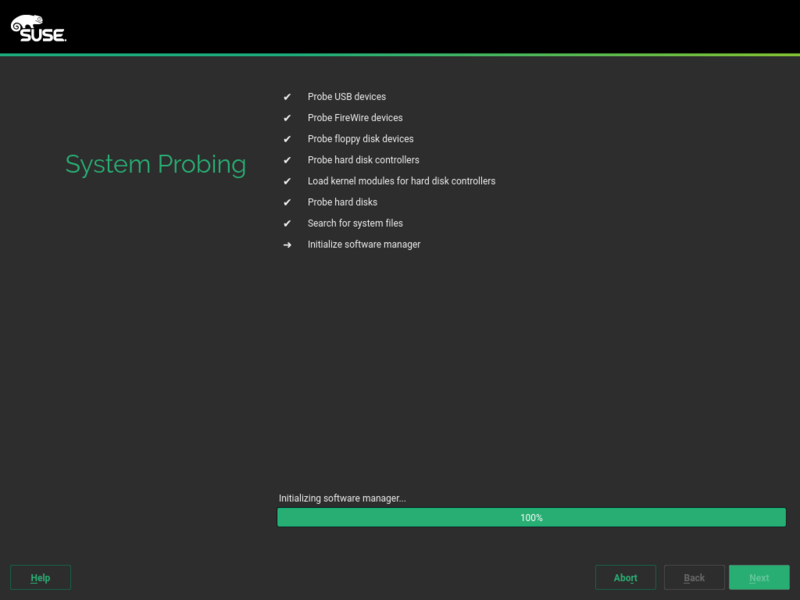The width and height of the screenshot is (800, 600).
Task: Click arrow beside Initialize software manager
Action: click(x=287, y=244)
